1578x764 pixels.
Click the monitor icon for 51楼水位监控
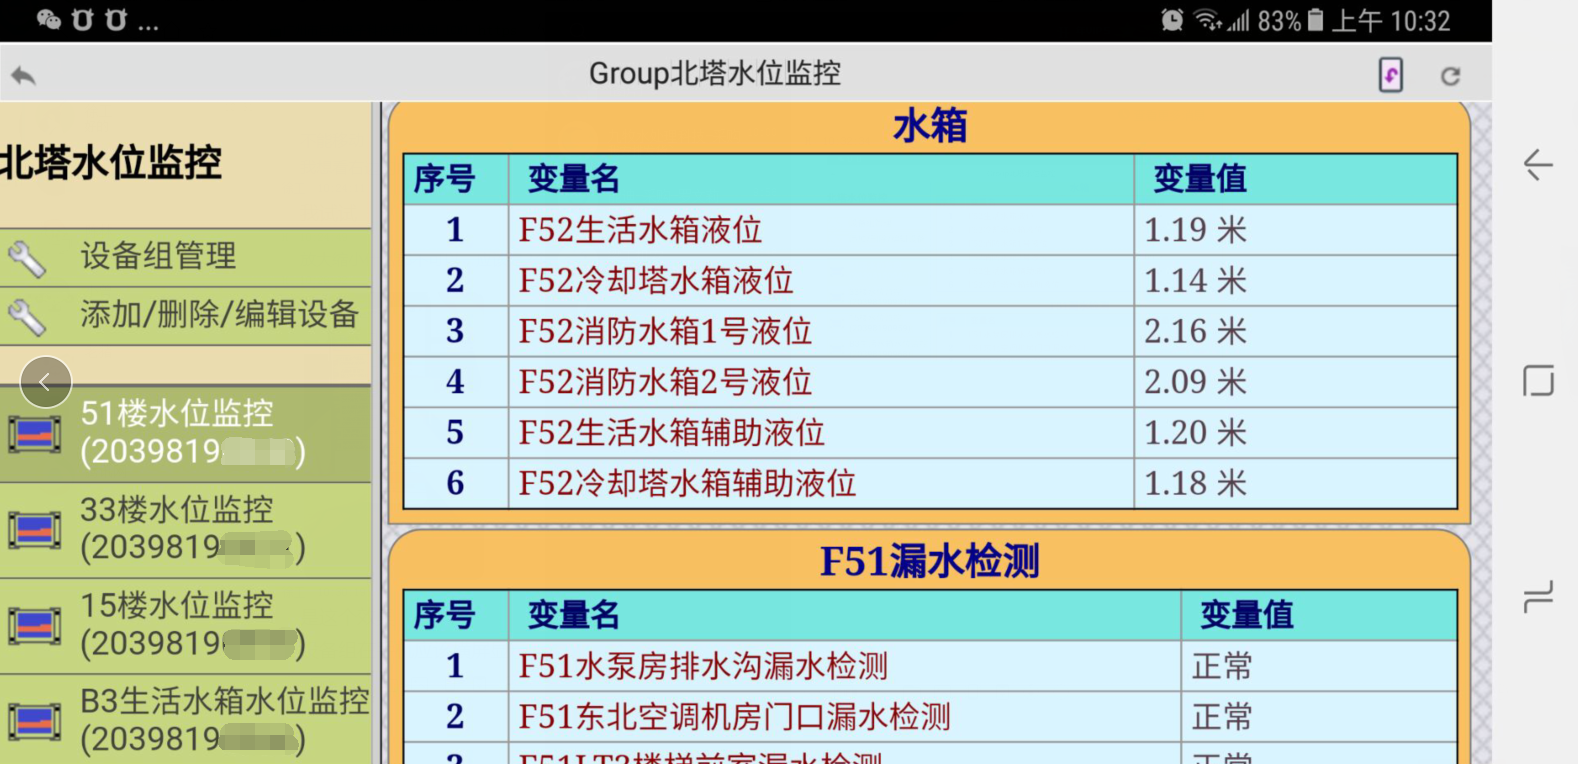(x=35, y=434)
